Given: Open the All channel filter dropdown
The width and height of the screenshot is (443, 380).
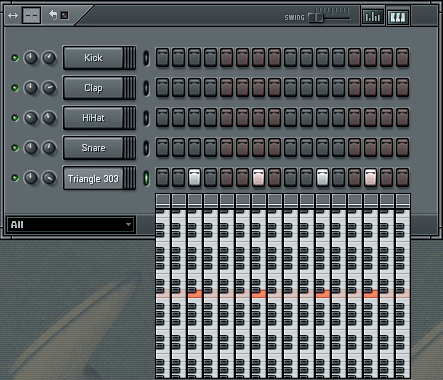Looking at the screenshot, I should tap(70, 224).
